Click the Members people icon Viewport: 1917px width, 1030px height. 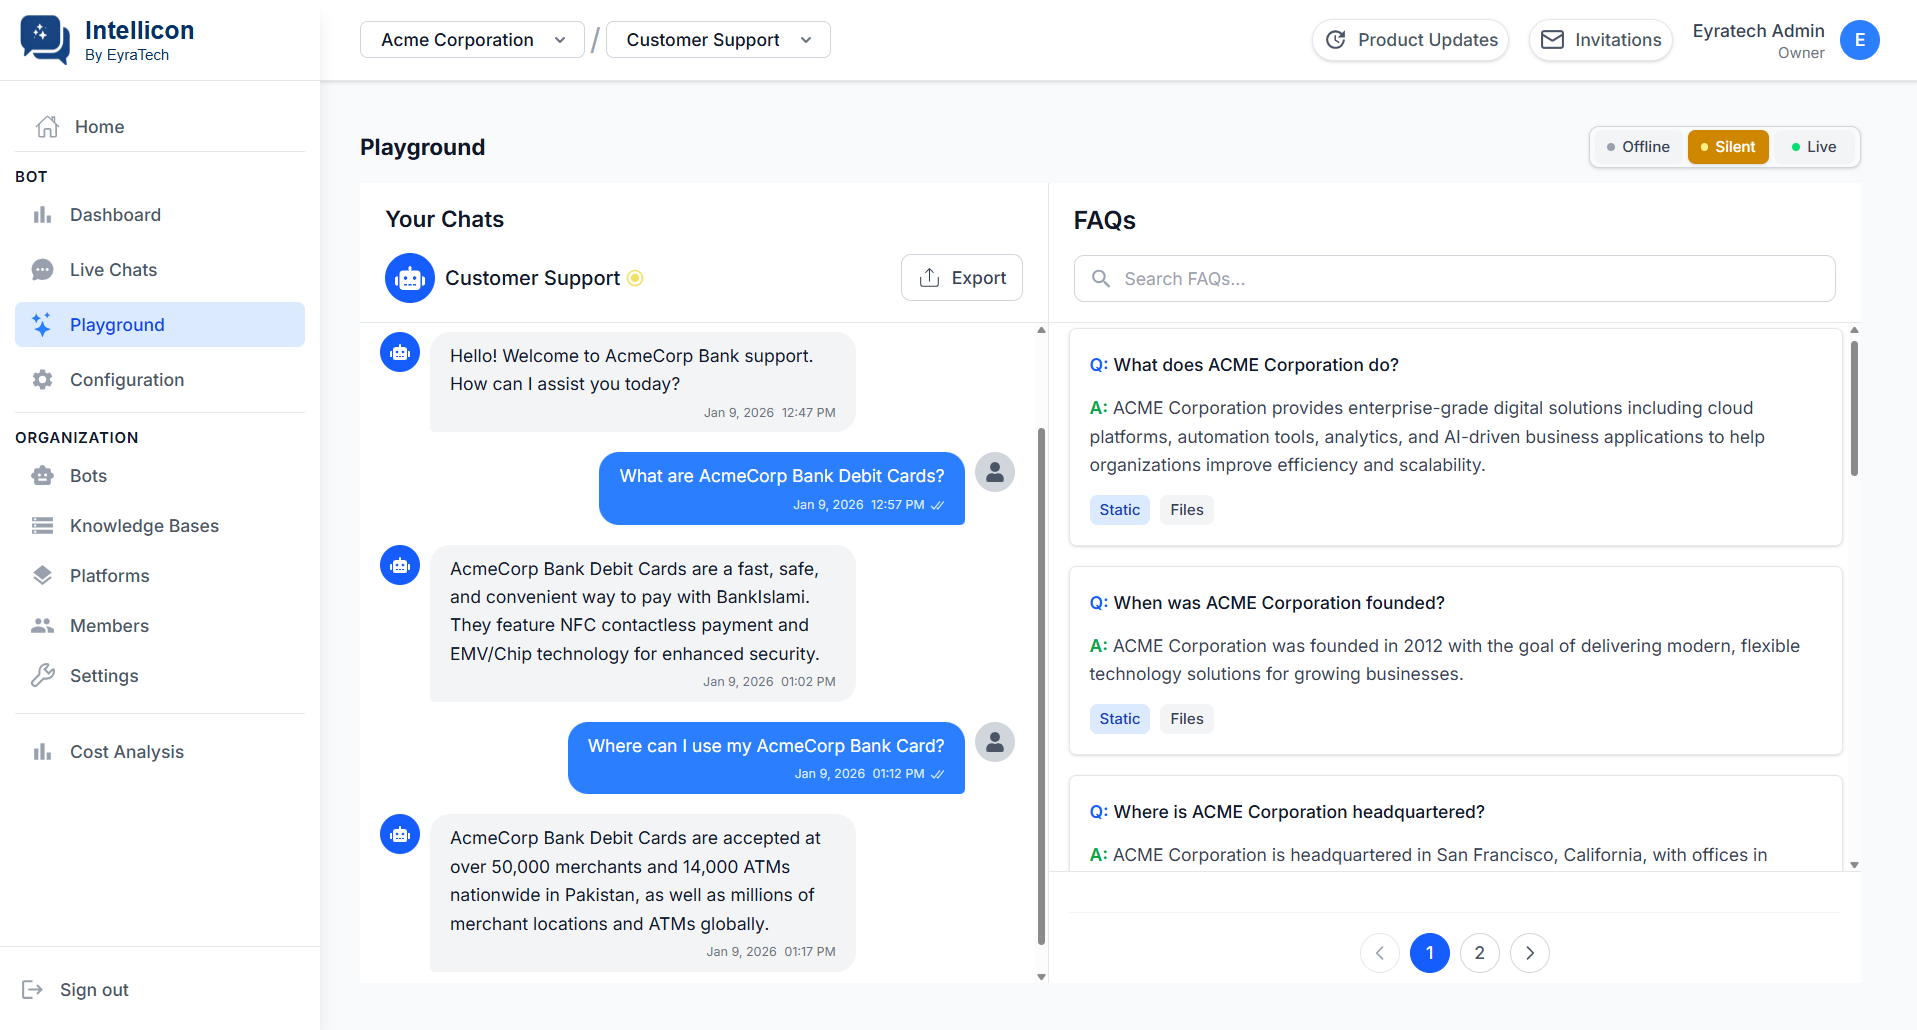42,626
